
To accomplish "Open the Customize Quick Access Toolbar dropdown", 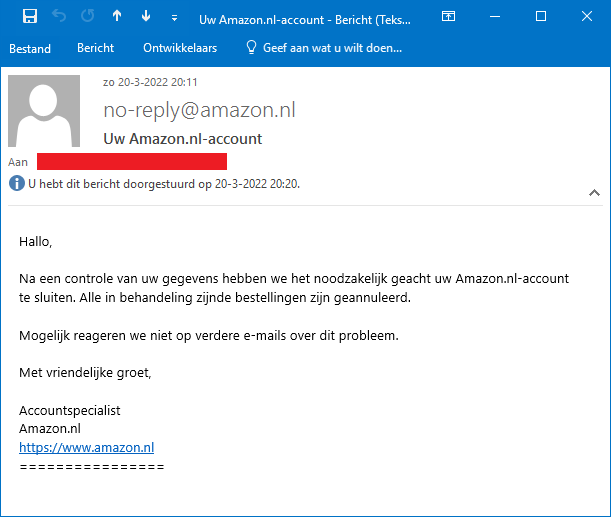I will (175, 18).
